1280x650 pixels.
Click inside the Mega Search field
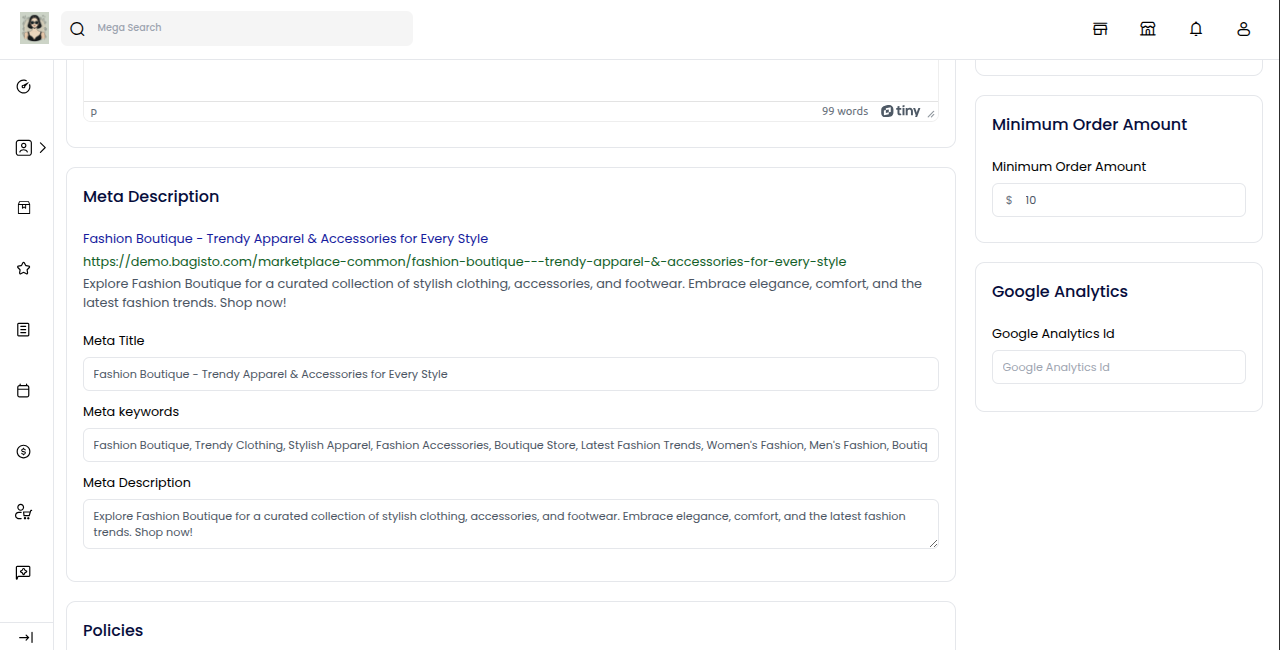click(x=237, y=28)
